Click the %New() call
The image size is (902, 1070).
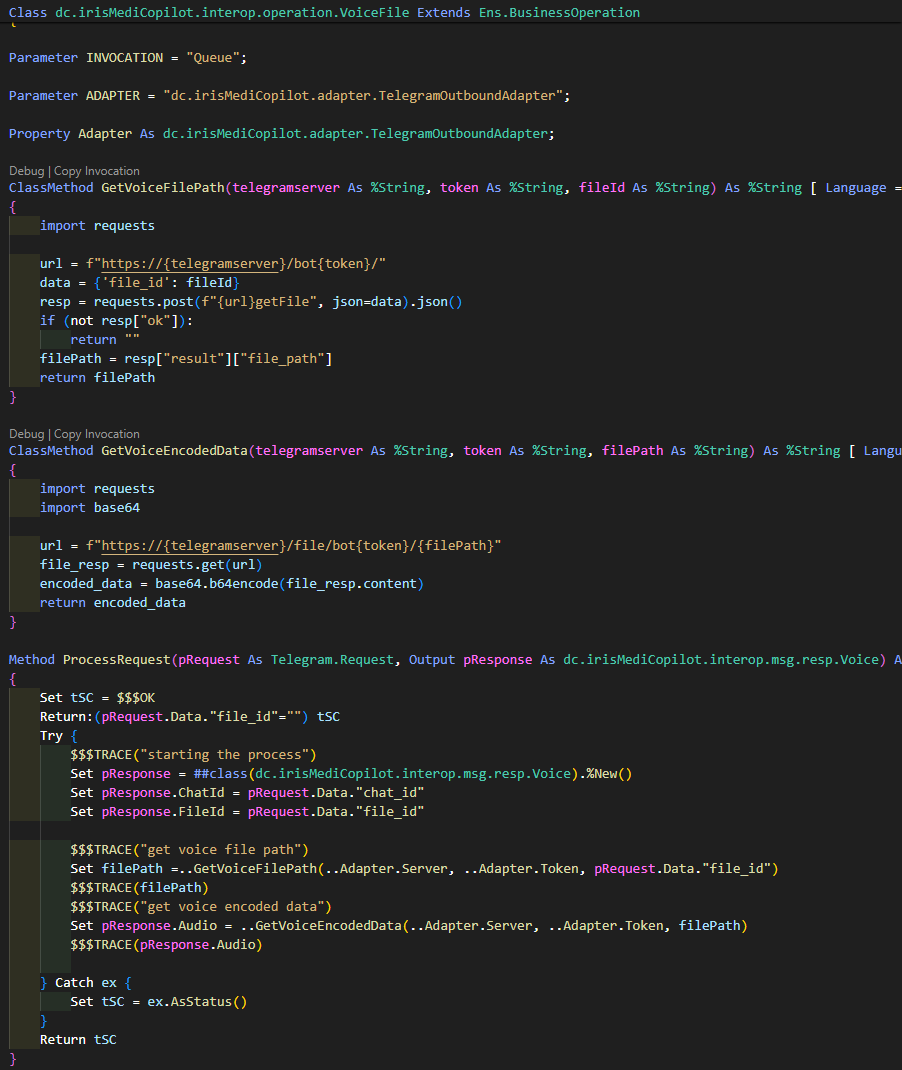[609, 774]
